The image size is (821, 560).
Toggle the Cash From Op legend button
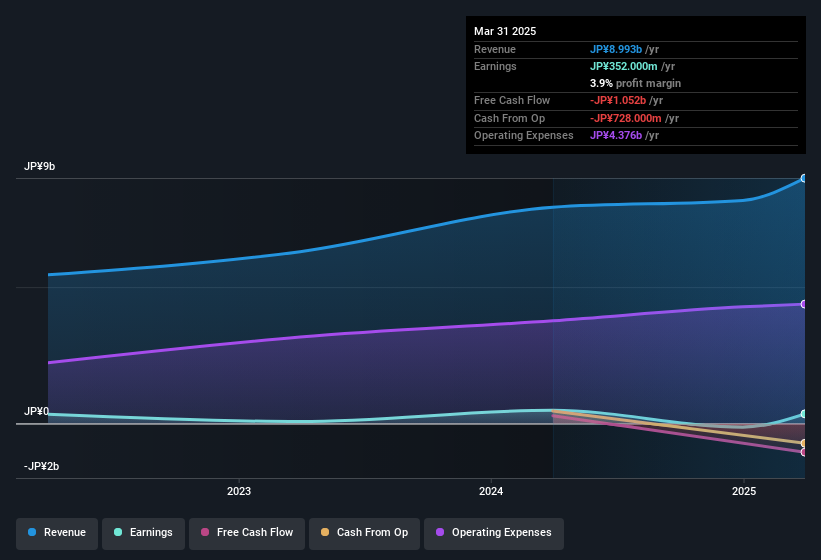click(364, 533)
